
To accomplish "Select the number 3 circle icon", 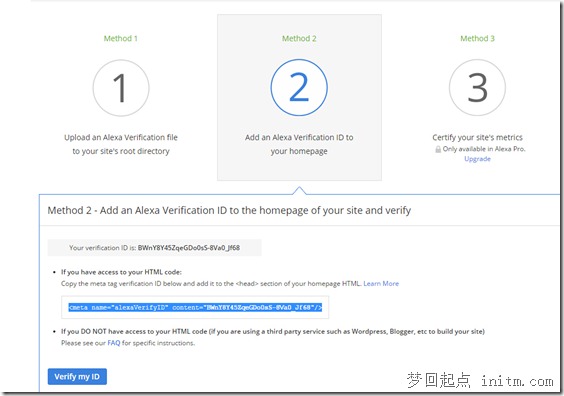I will 477,87.
